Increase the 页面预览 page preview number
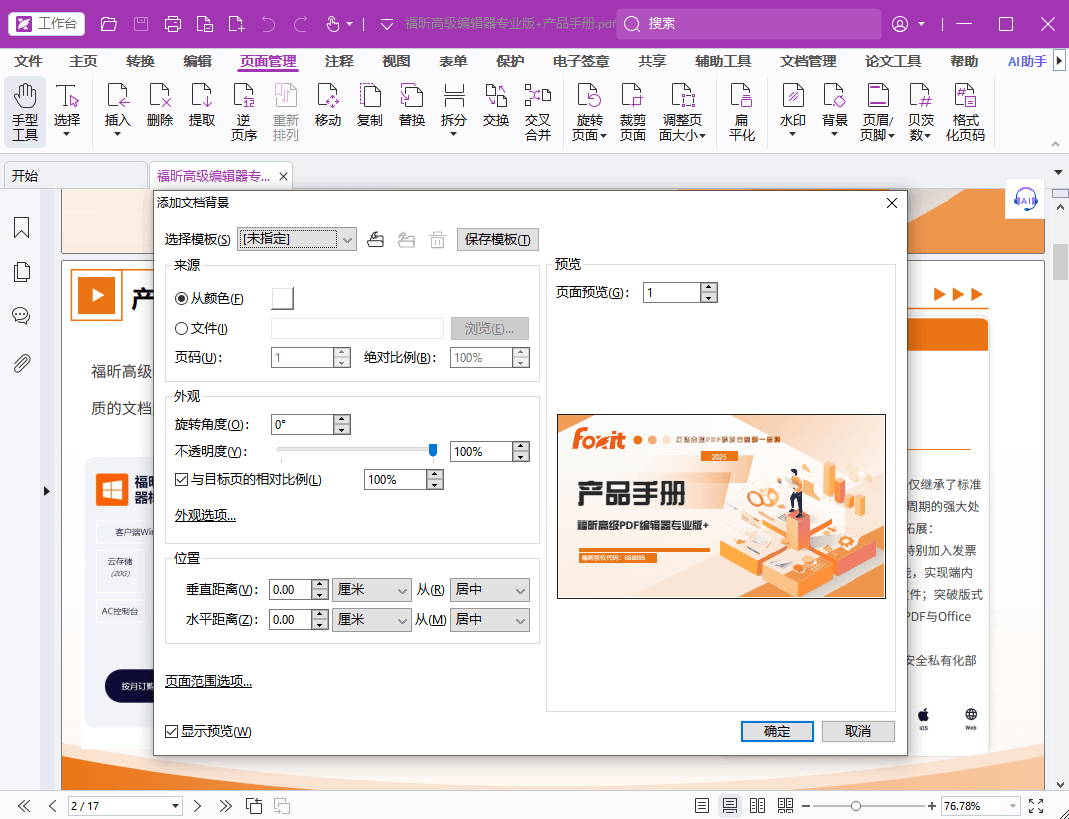The width and height of the screenshot is (1069, 819). (x=709, y=288)
